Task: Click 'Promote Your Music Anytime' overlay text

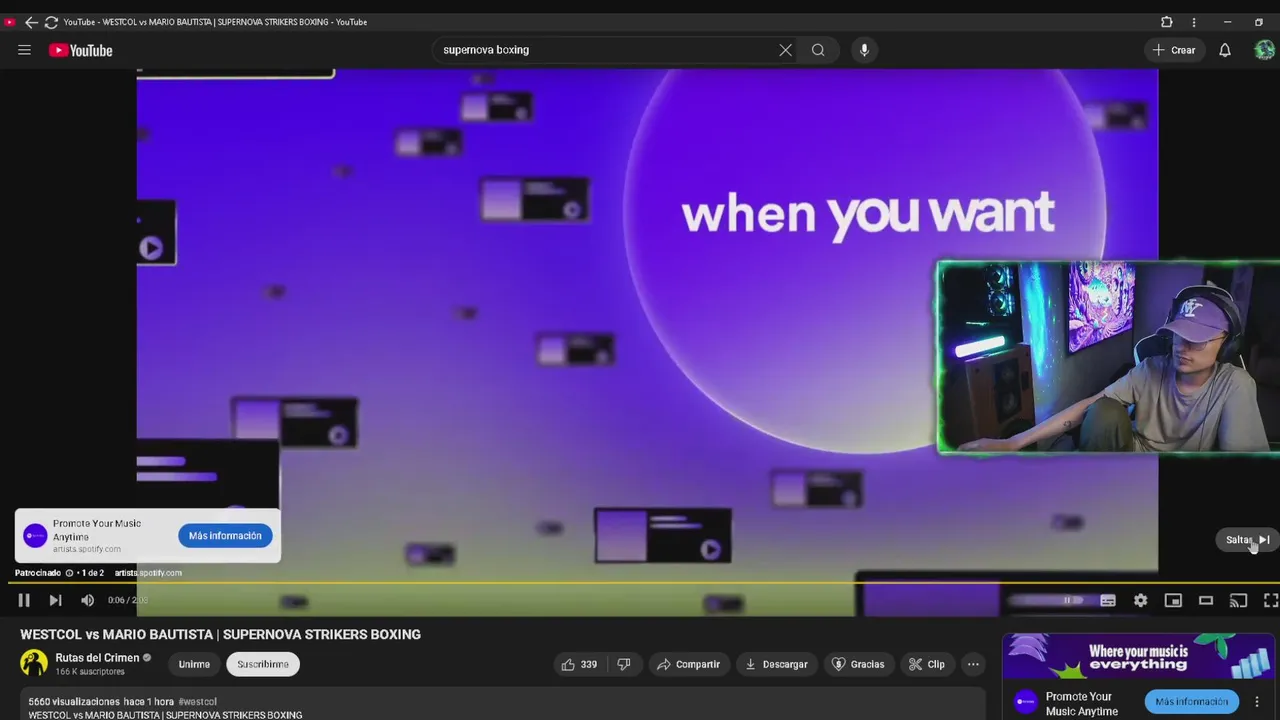Action: pos(97,530)
